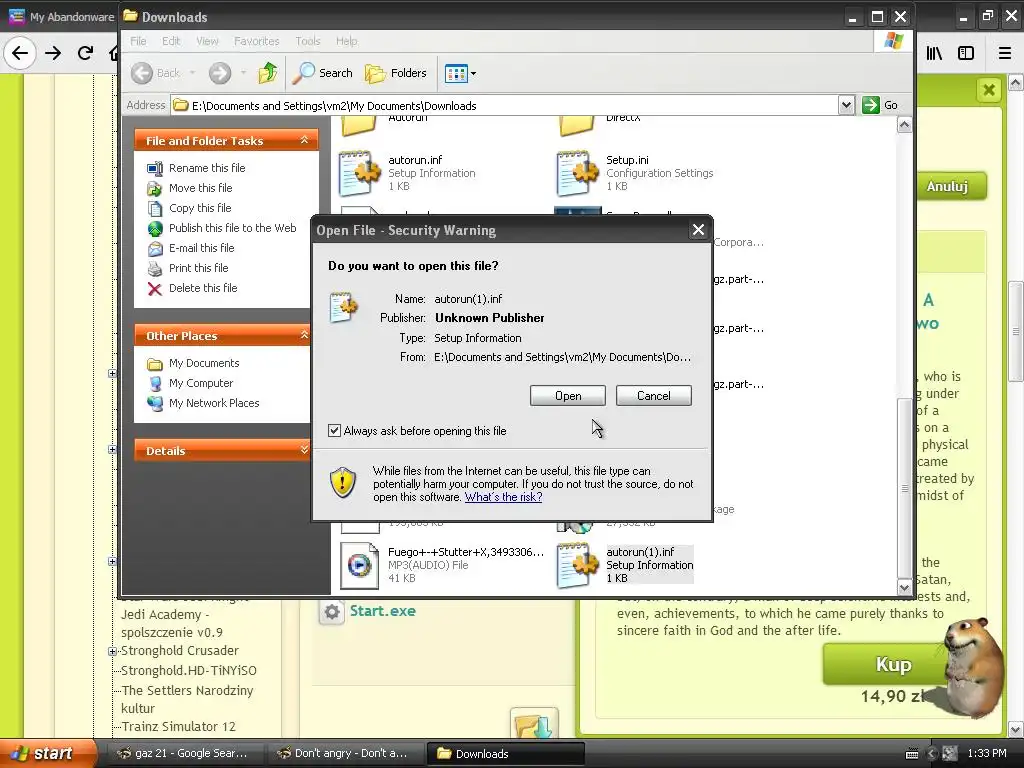Toggle the browser sidebar icon

pos(966,53)
